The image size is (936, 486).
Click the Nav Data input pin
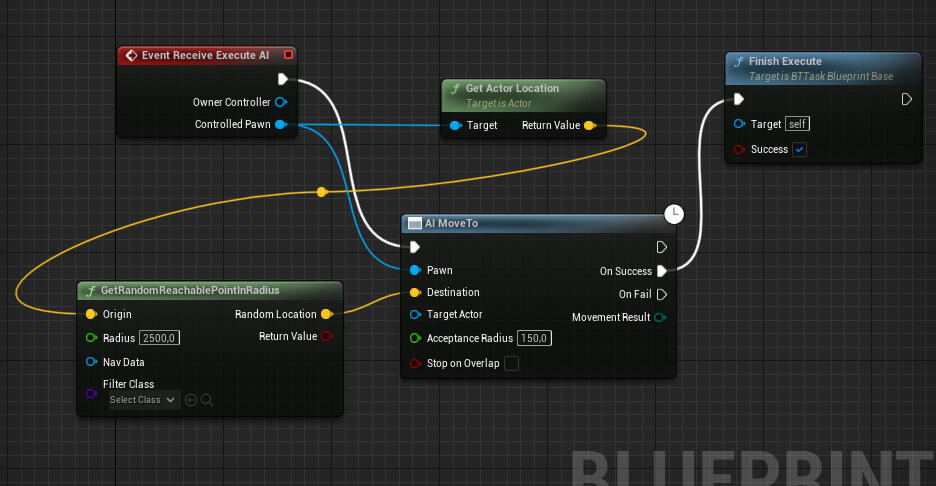click(91, 362)
